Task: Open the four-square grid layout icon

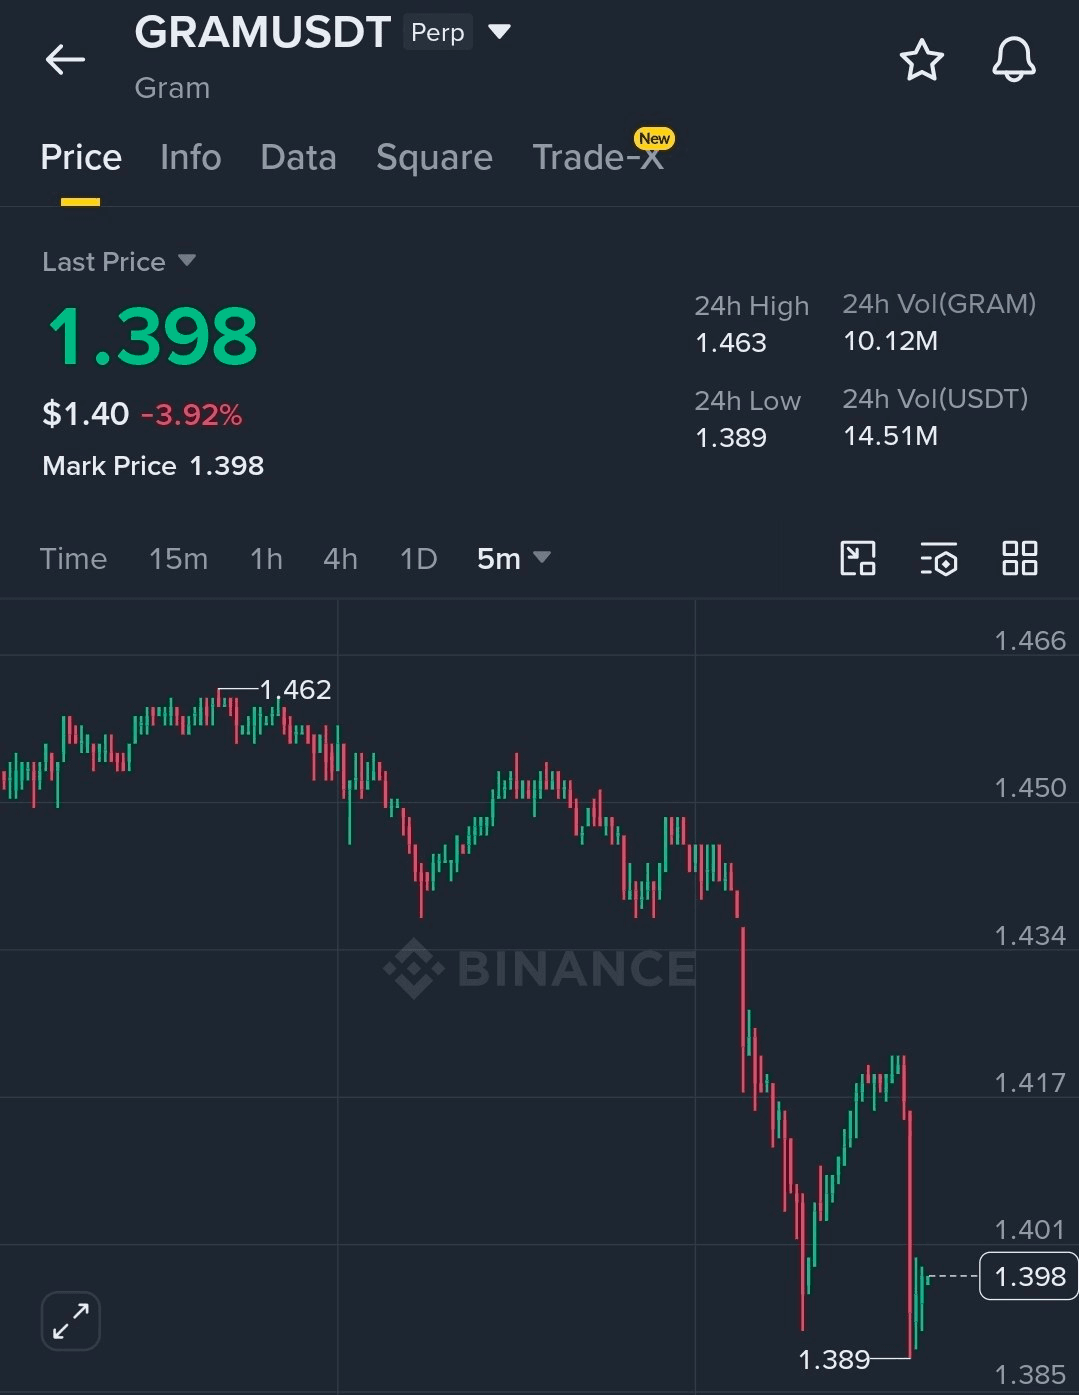Action: click(1019, 558)
